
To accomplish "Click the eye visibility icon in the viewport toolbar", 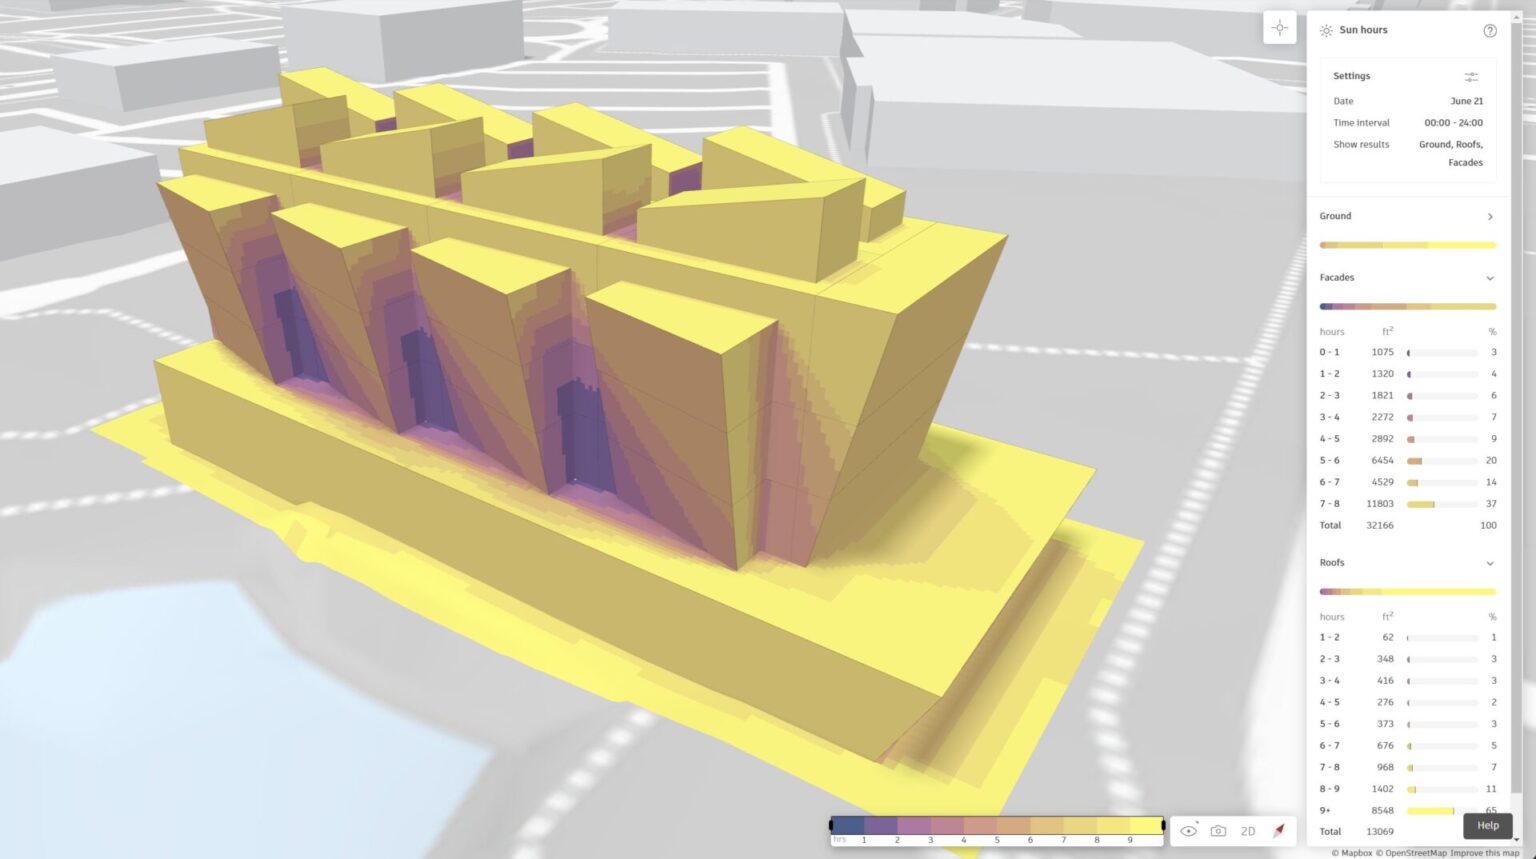I will (1188, 831).
